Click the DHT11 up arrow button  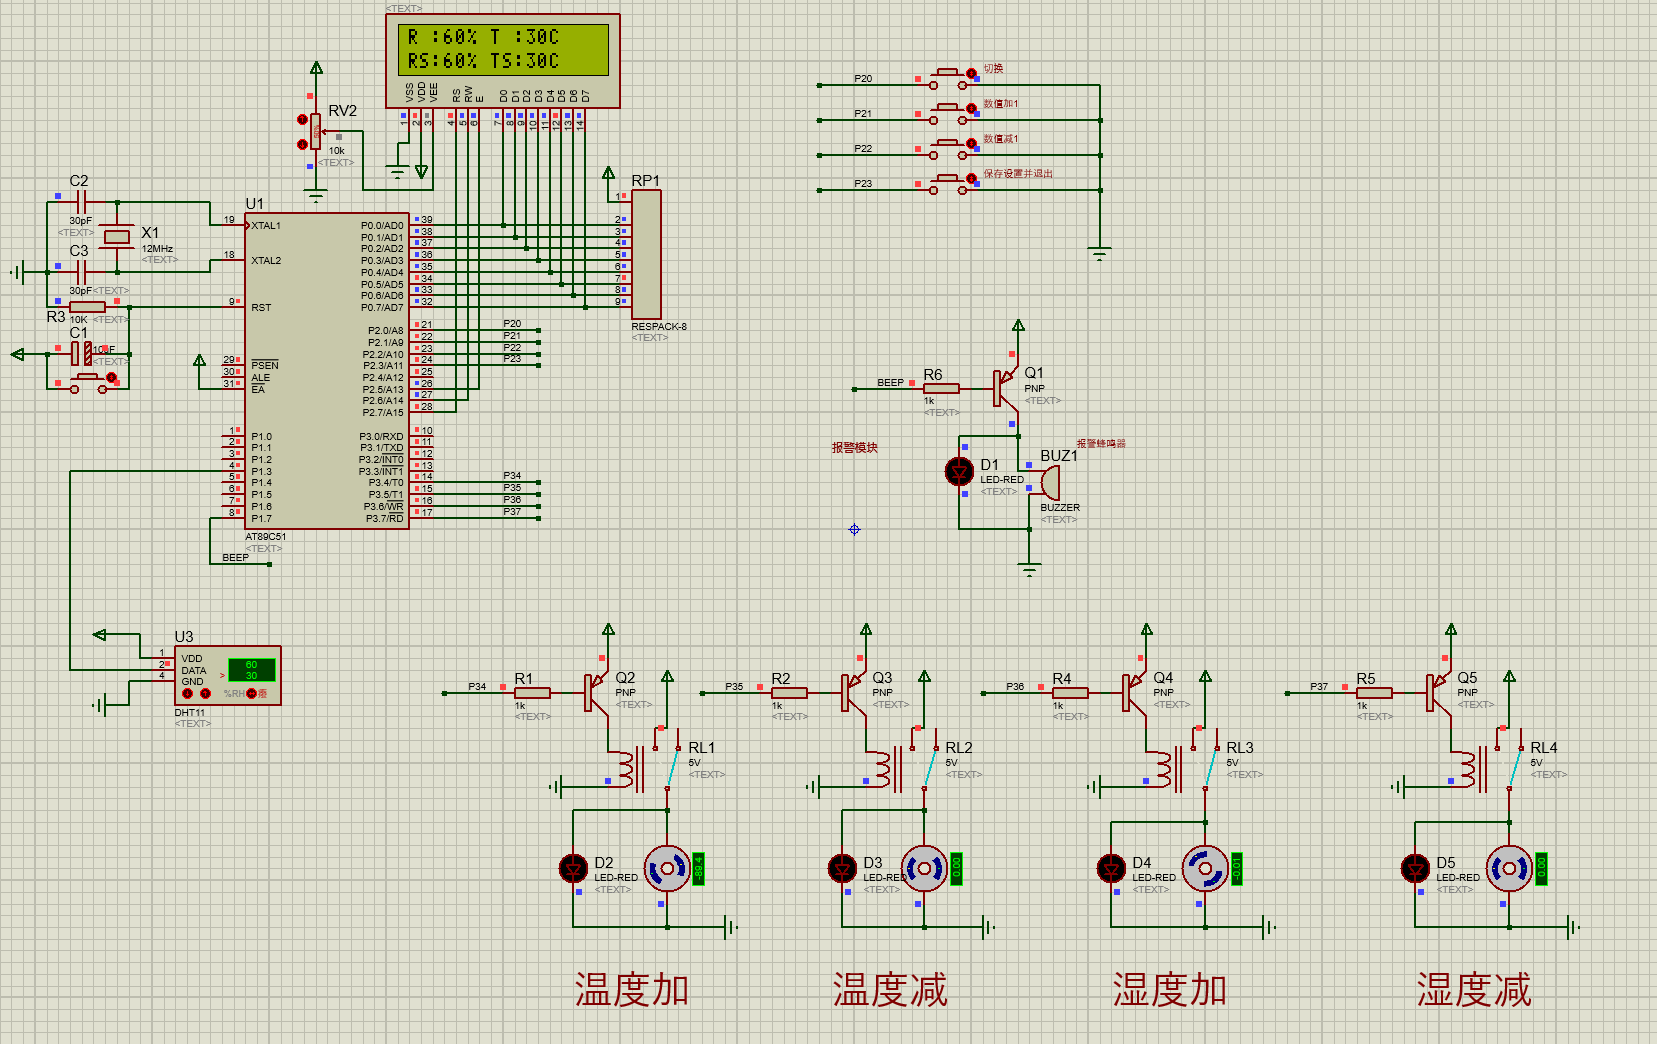pyautogui.click(x=205, y=693)
